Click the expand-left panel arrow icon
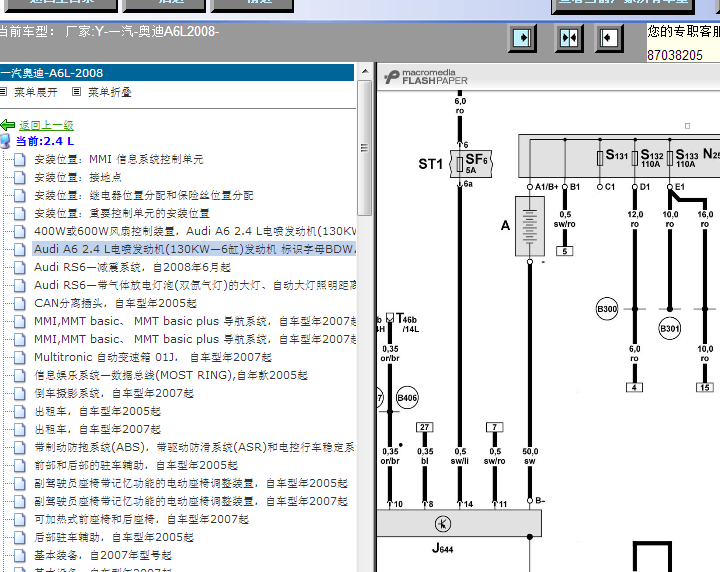720x572 pixels. (609, 38)
